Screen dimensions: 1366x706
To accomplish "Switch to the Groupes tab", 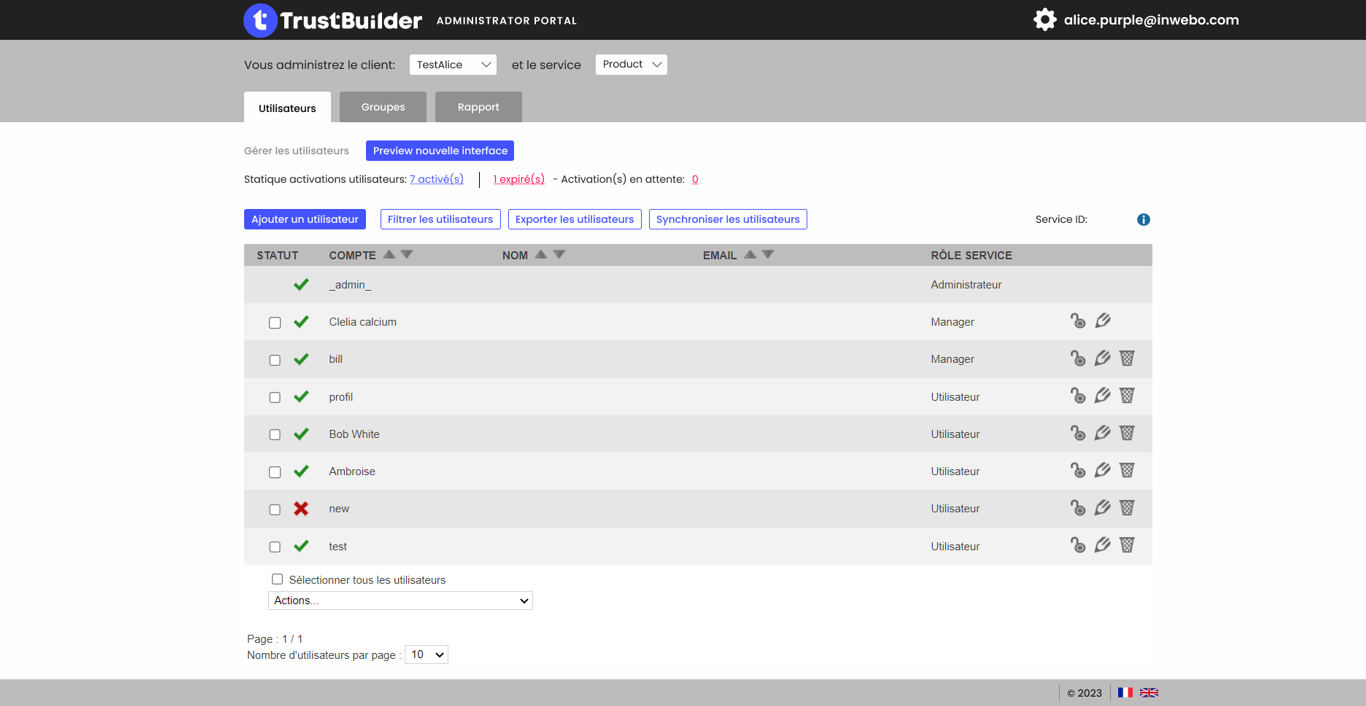I will (x=382, y=107).
